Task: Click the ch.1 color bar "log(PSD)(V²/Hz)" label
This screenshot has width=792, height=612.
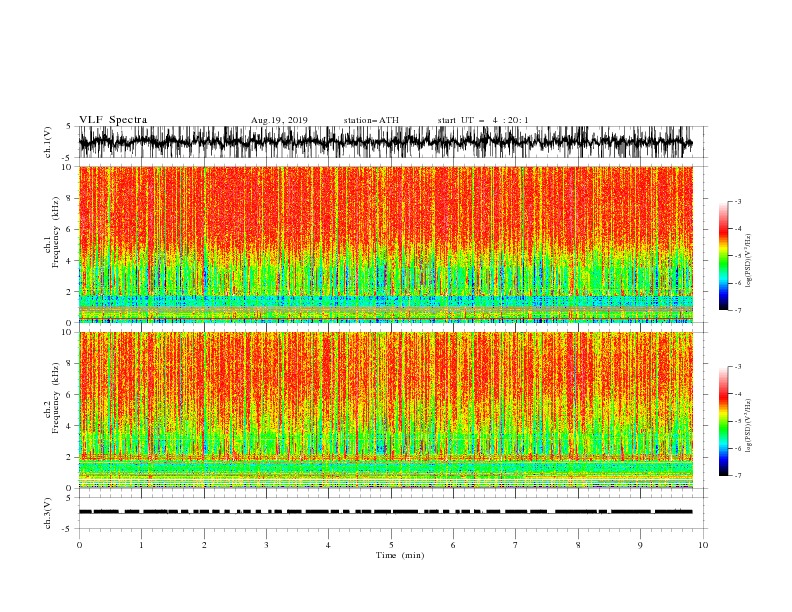Action: (x=748, y=261)
